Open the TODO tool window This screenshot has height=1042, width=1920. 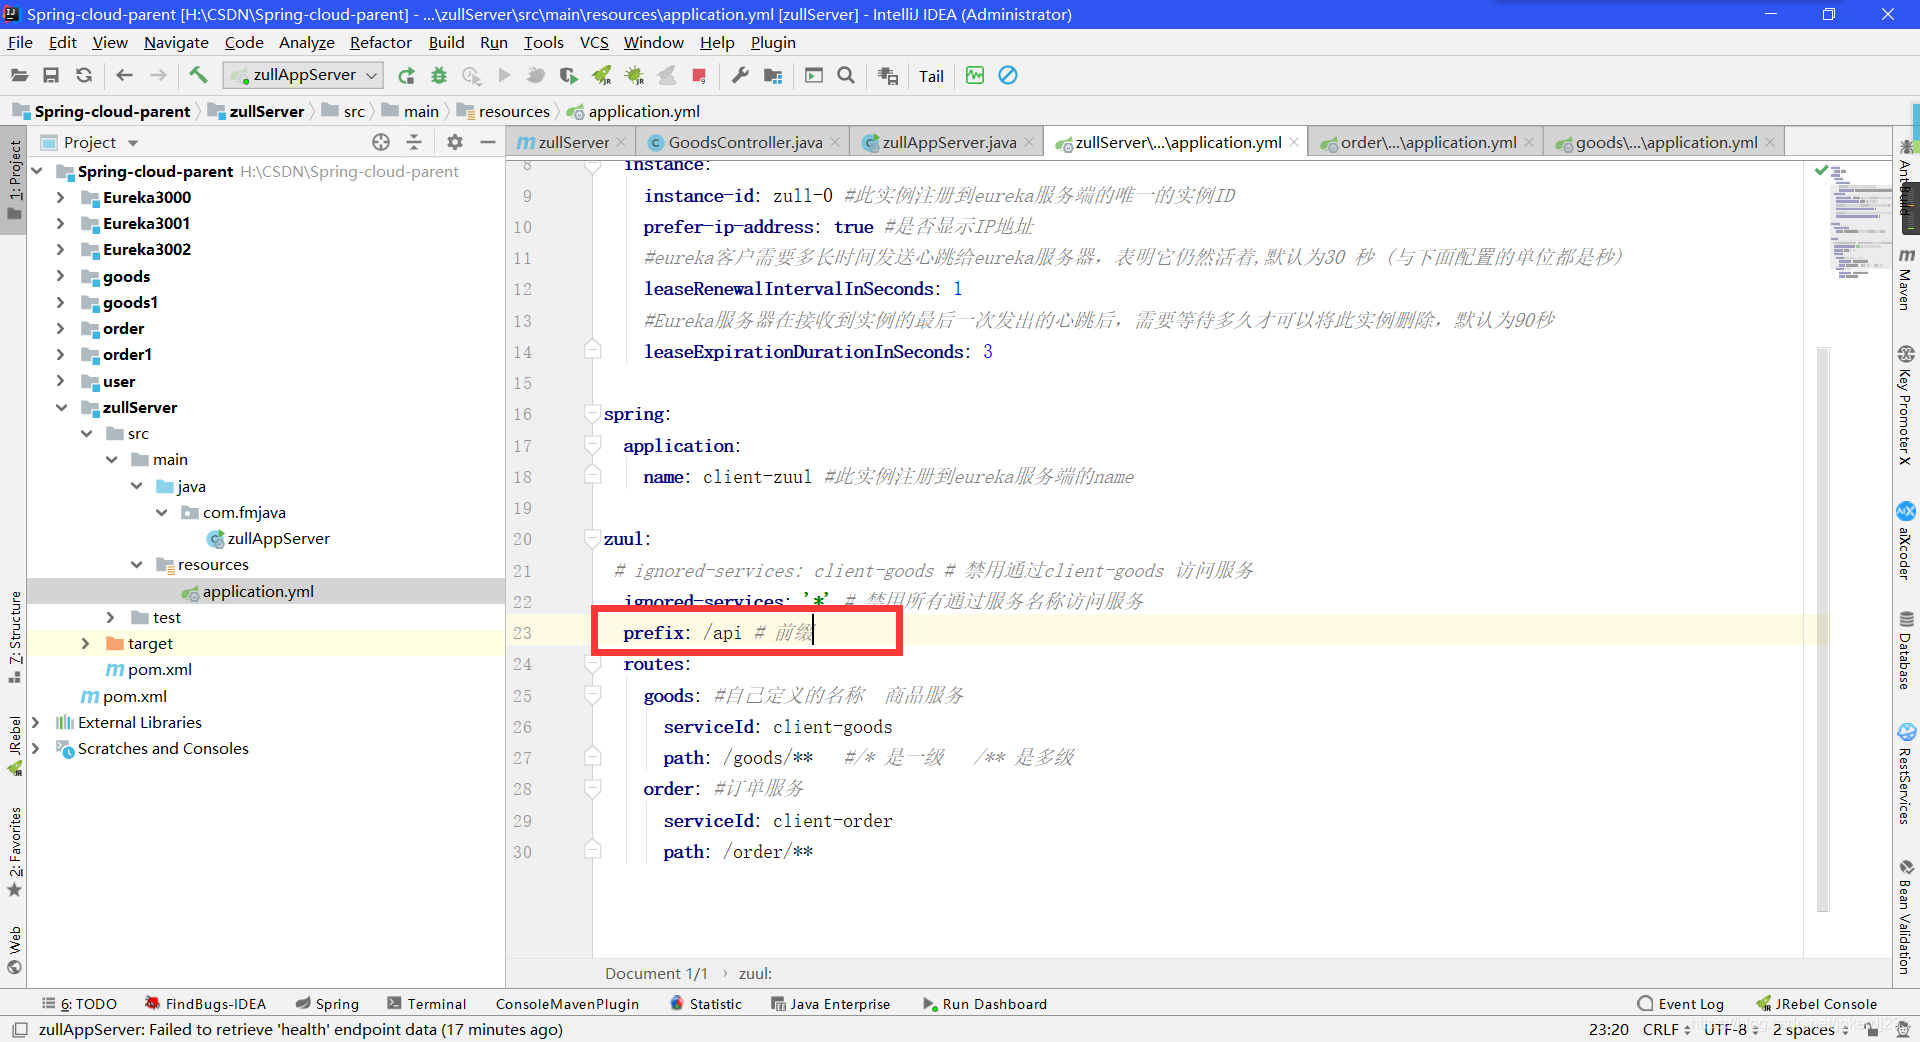point(80,1004)
